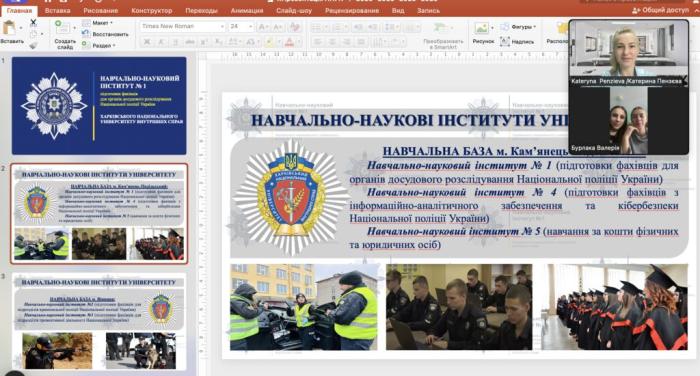Toggle underline formatting

click(175, 42)
